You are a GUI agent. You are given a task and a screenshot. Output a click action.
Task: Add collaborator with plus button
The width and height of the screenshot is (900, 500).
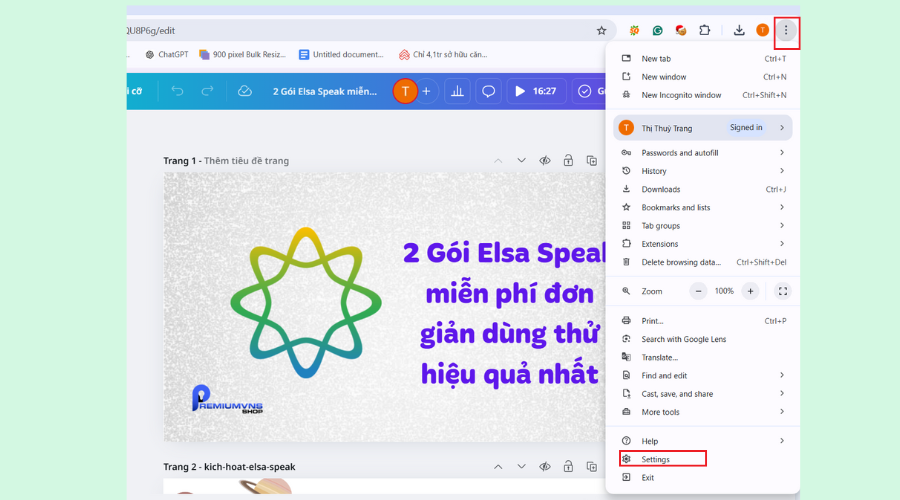pos(426,91)
